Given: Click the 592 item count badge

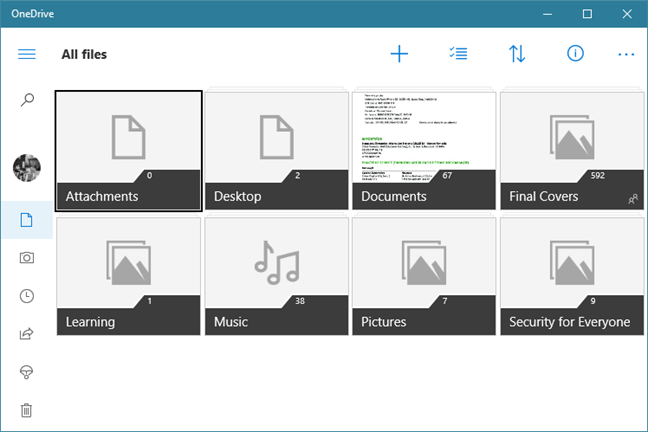Looking at the screenshot, I should click(x=598, y=175).
